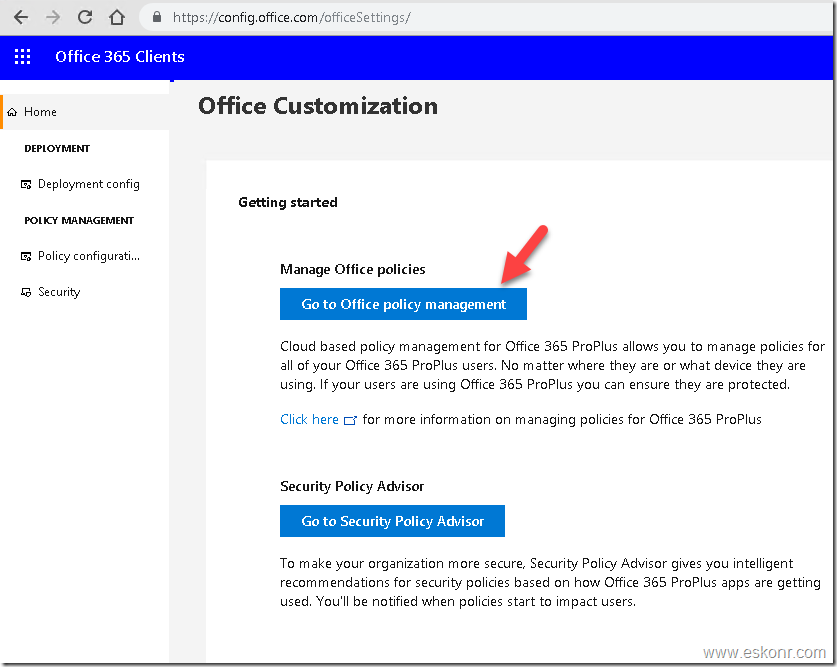Select Home in the sidebar

(85, 112)
